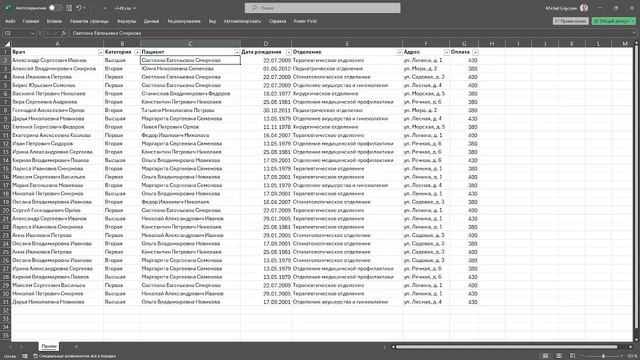
Task: Open the Разметка страницы tab
Action: tap(89, 21)
